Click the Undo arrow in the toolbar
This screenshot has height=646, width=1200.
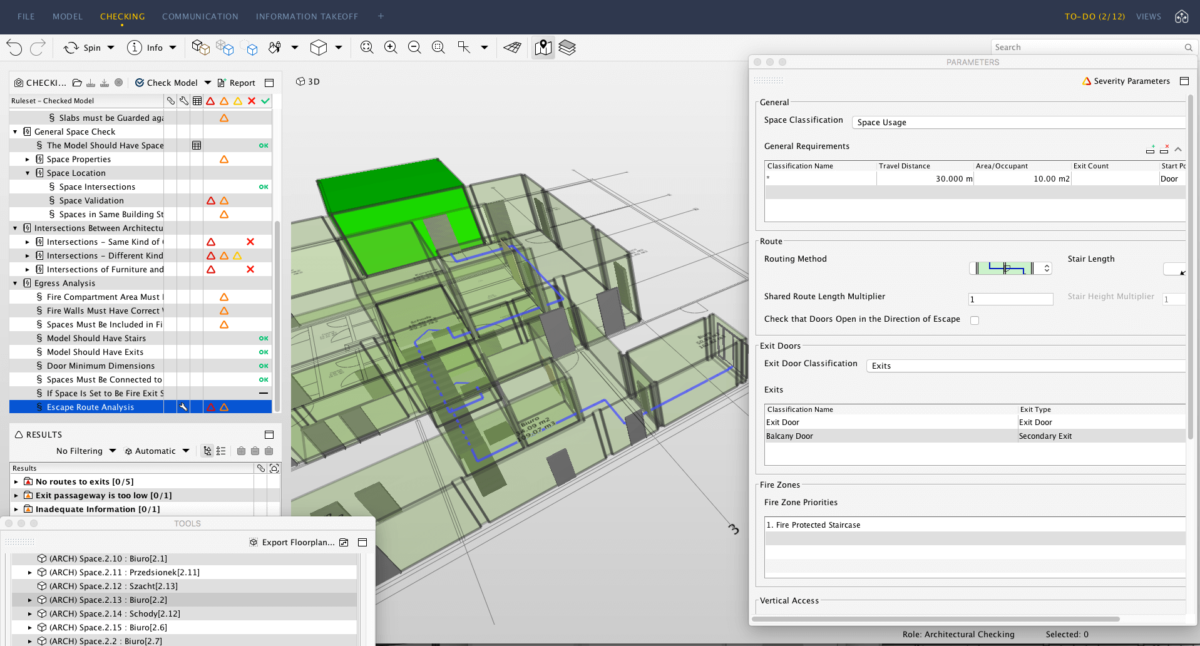coord(14,47)
